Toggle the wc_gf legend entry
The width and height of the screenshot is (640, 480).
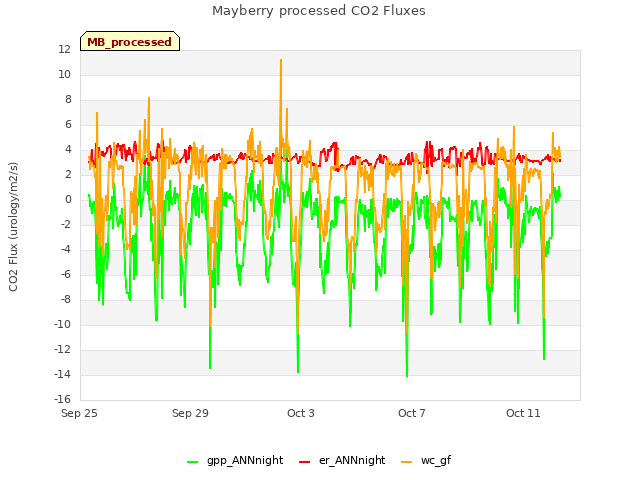pyautogui.click(x=426, y=461)
